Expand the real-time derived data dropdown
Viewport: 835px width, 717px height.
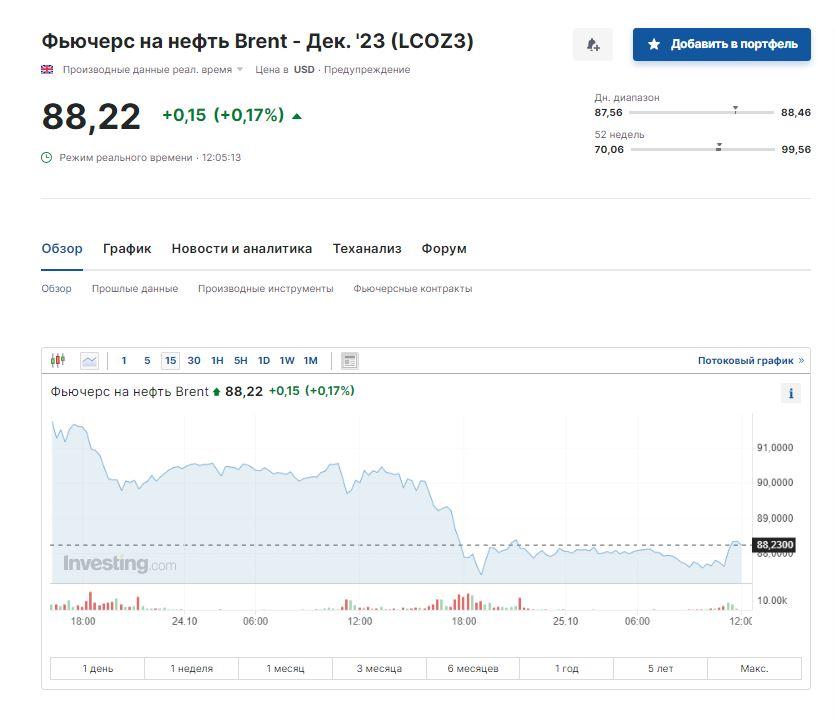[240, 69]
